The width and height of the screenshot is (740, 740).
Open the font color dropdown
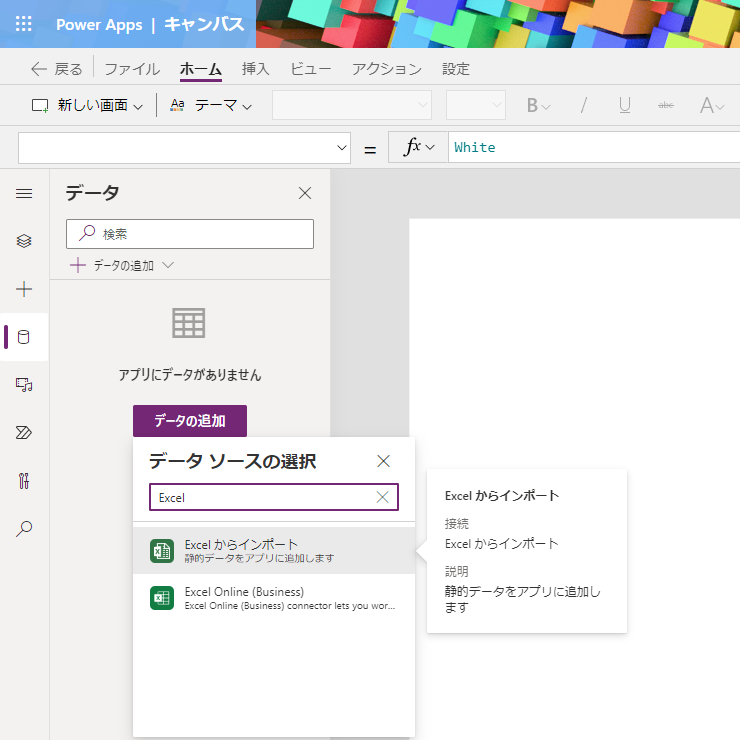[x=712, y=105]
